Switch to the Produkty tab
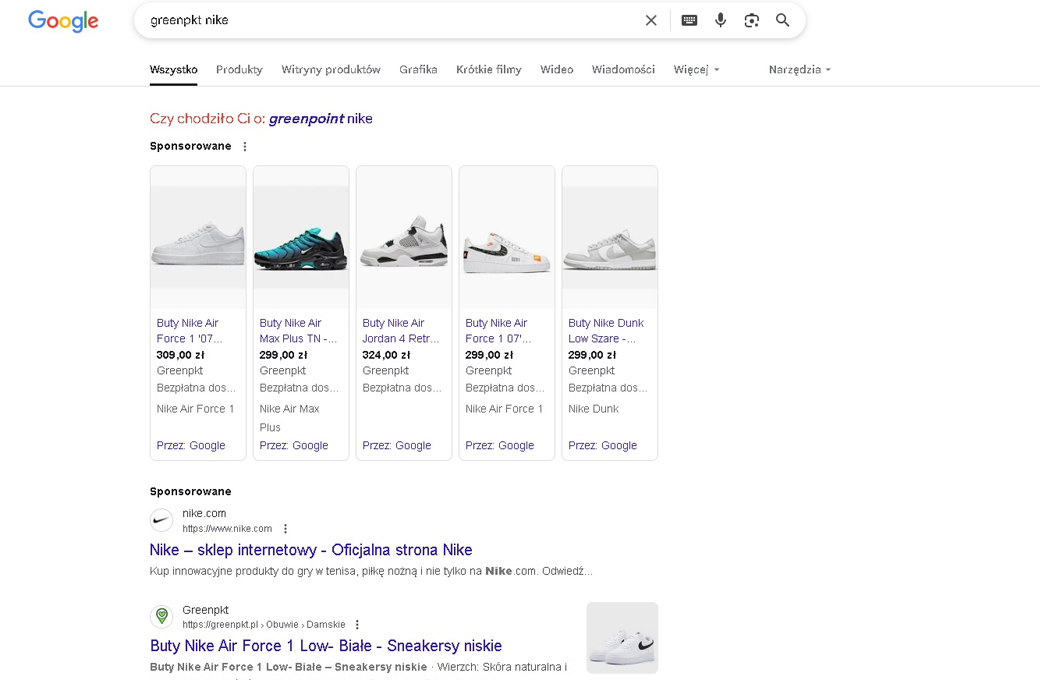Screen dimensions: 1040x680 239,70
